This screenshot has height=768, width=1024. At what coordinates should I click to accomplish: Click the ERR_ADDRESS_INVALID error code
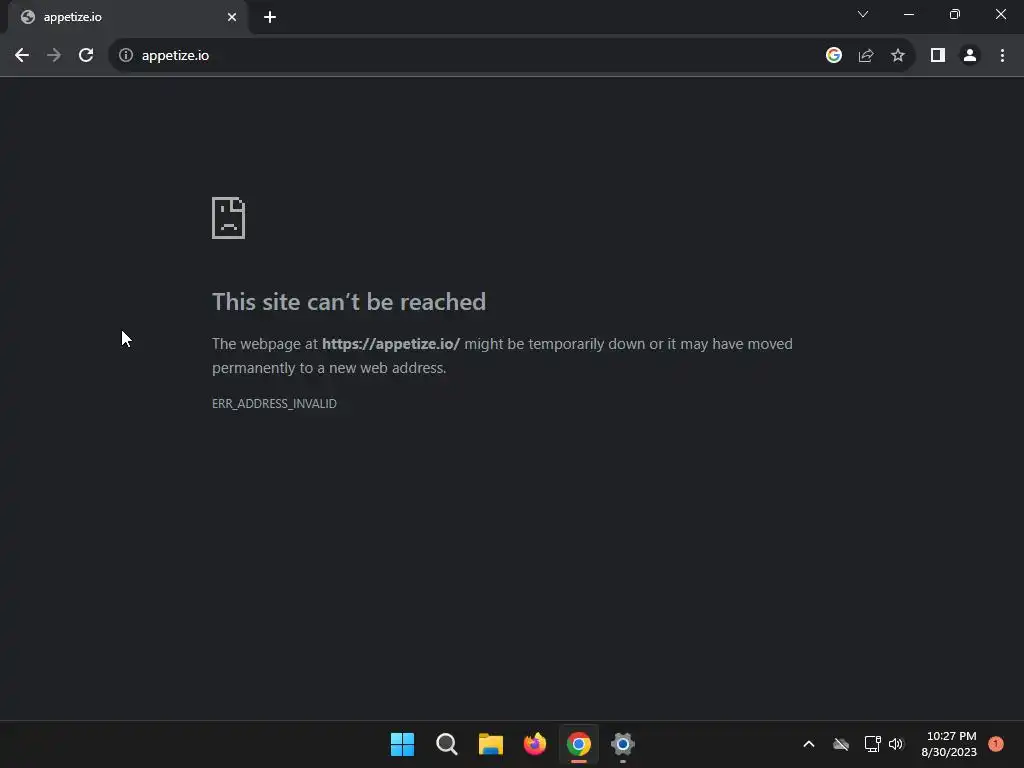click(274, 404)
